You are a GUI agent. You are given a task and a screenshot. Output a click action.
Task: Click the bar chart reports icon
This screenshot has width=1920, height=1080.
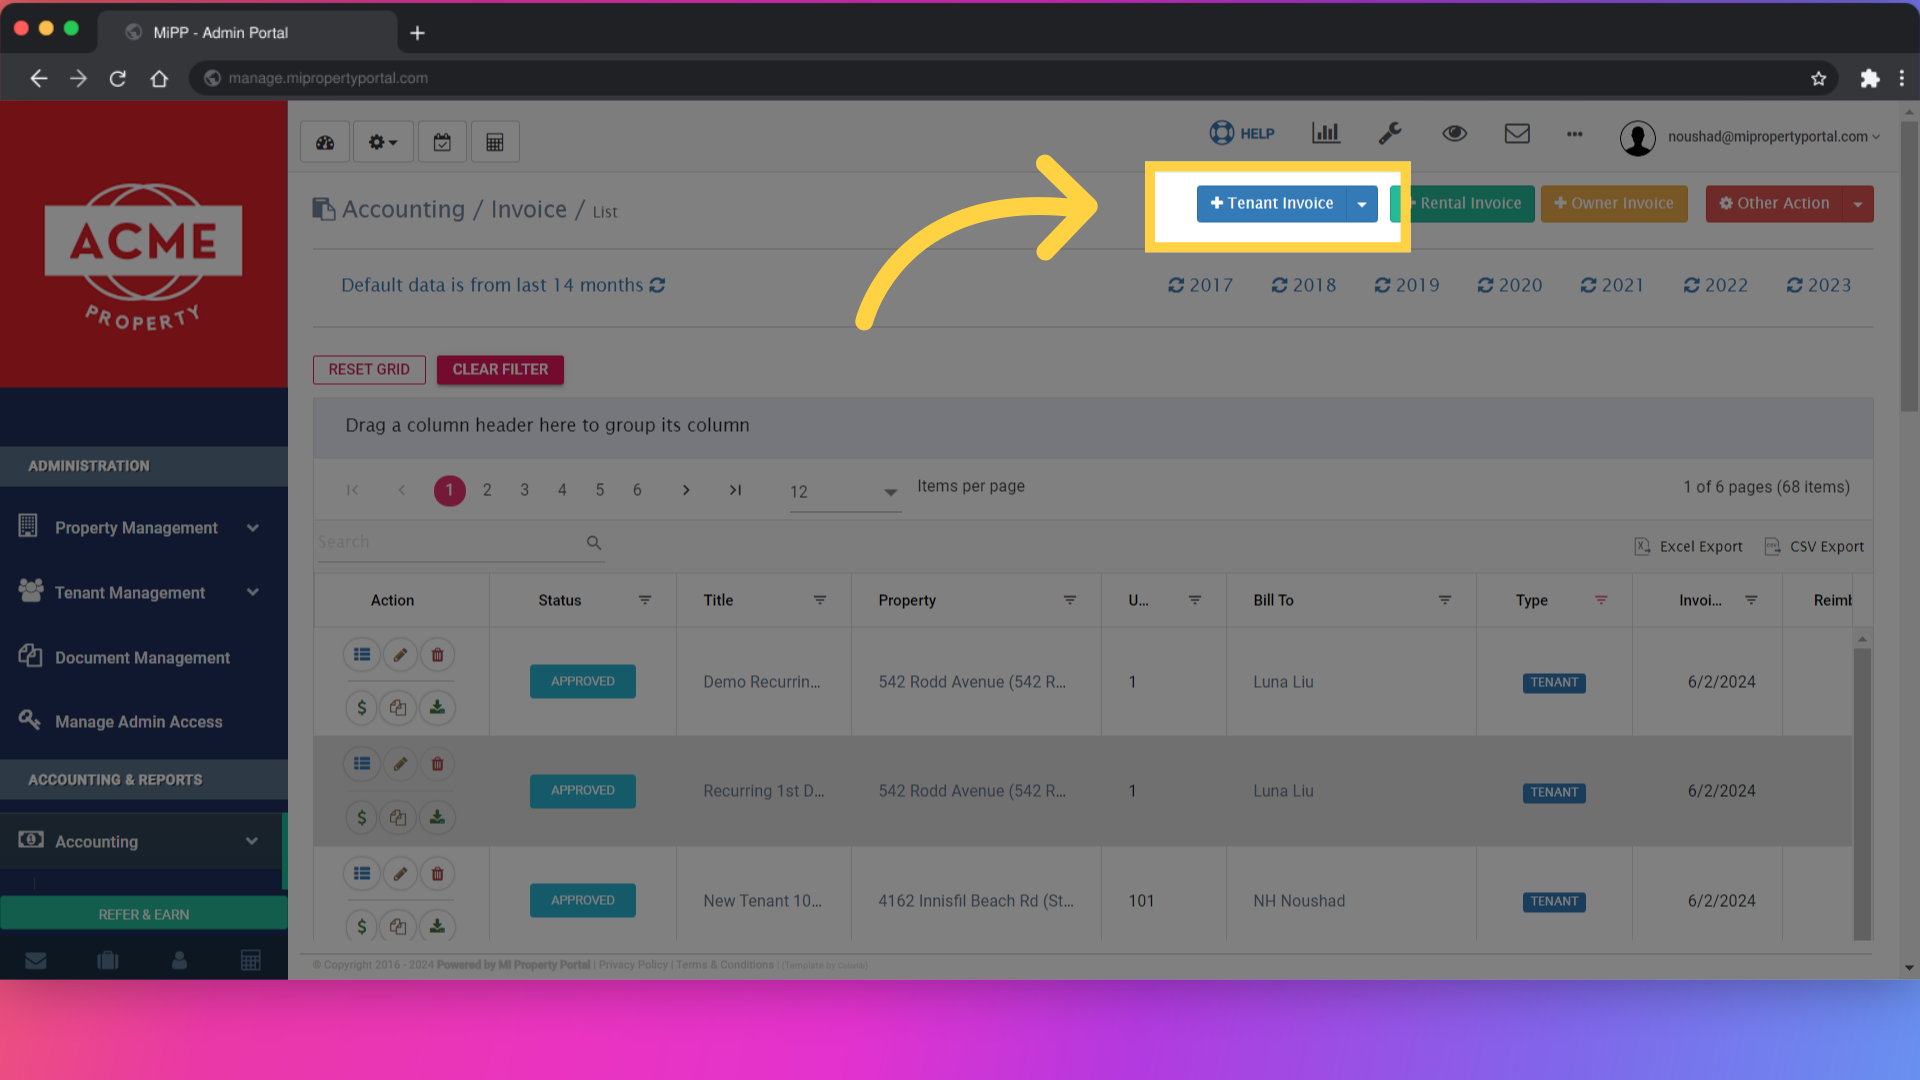pyautogui.click(x=1326, y=133)
